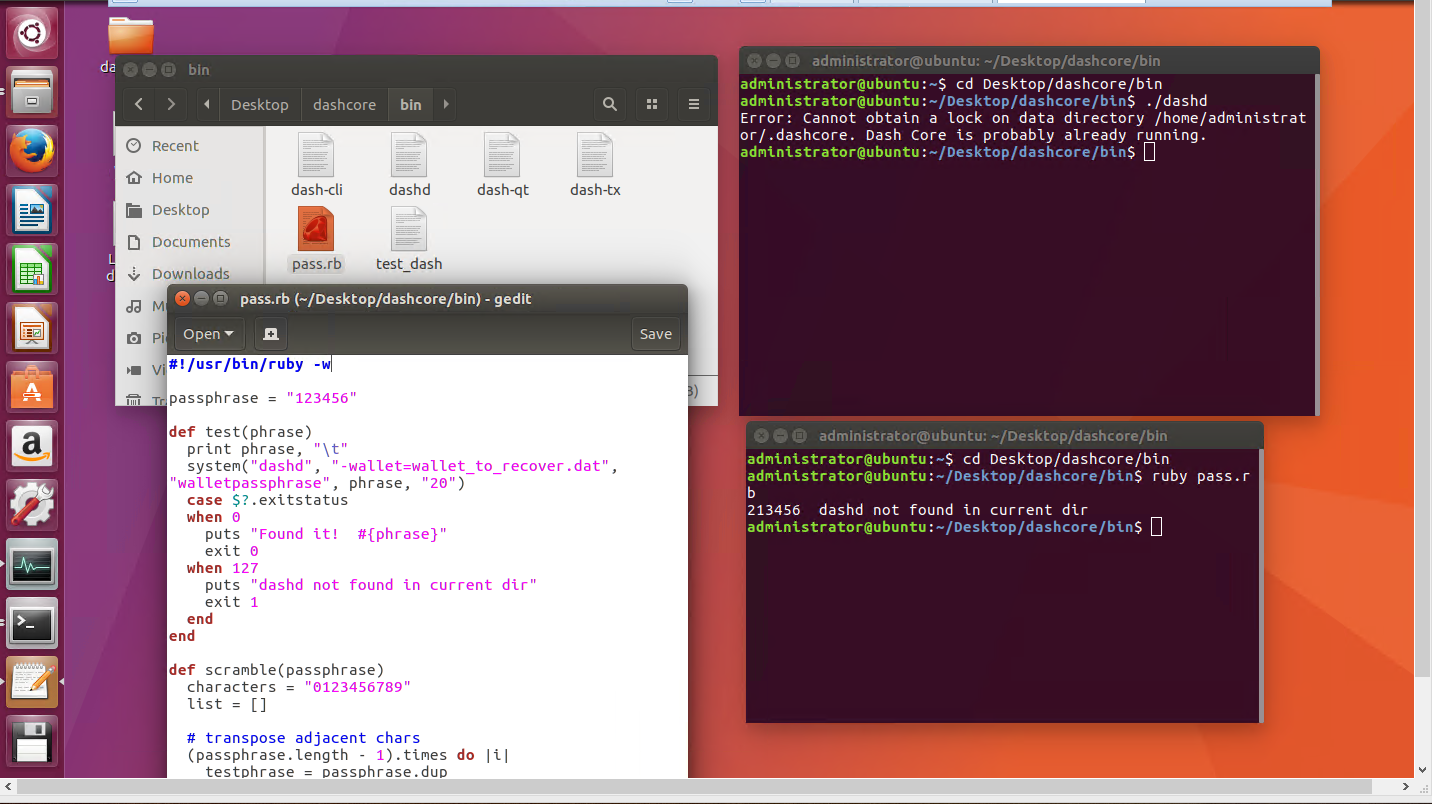Switch to gedit text editor launcher icon
This screenshot has width=1432, height=804.
click(x=33, y=682)
